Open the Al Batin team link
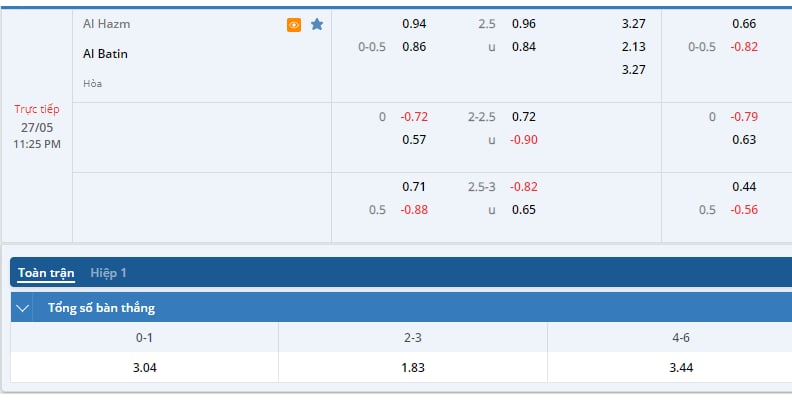The width and height of the screenshot is (792, 400). click(105, 54)
